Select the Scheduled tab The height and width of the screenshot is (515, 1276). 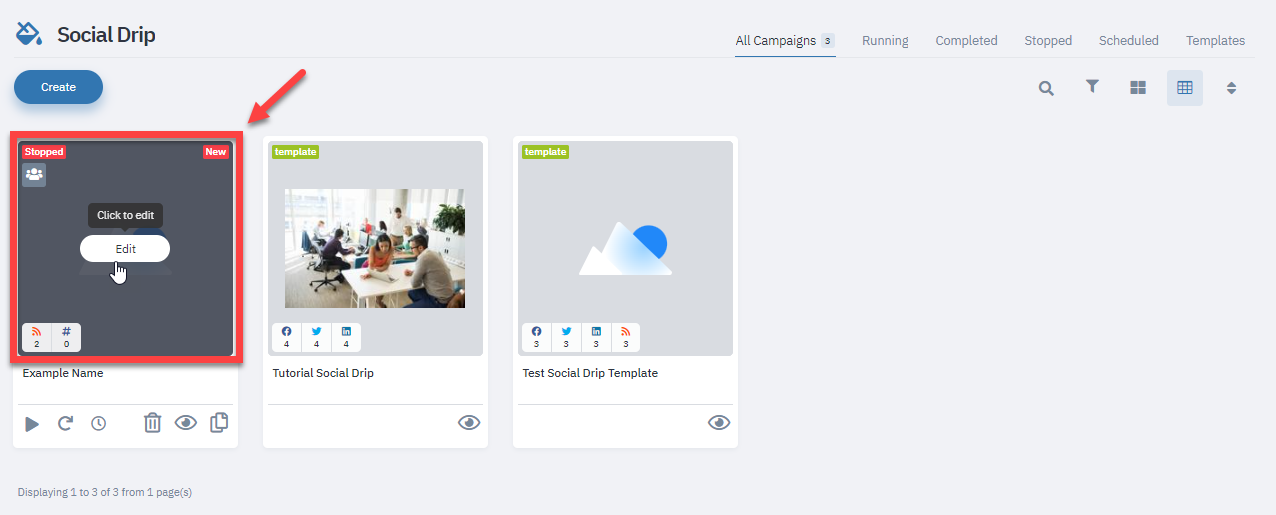1128,41
